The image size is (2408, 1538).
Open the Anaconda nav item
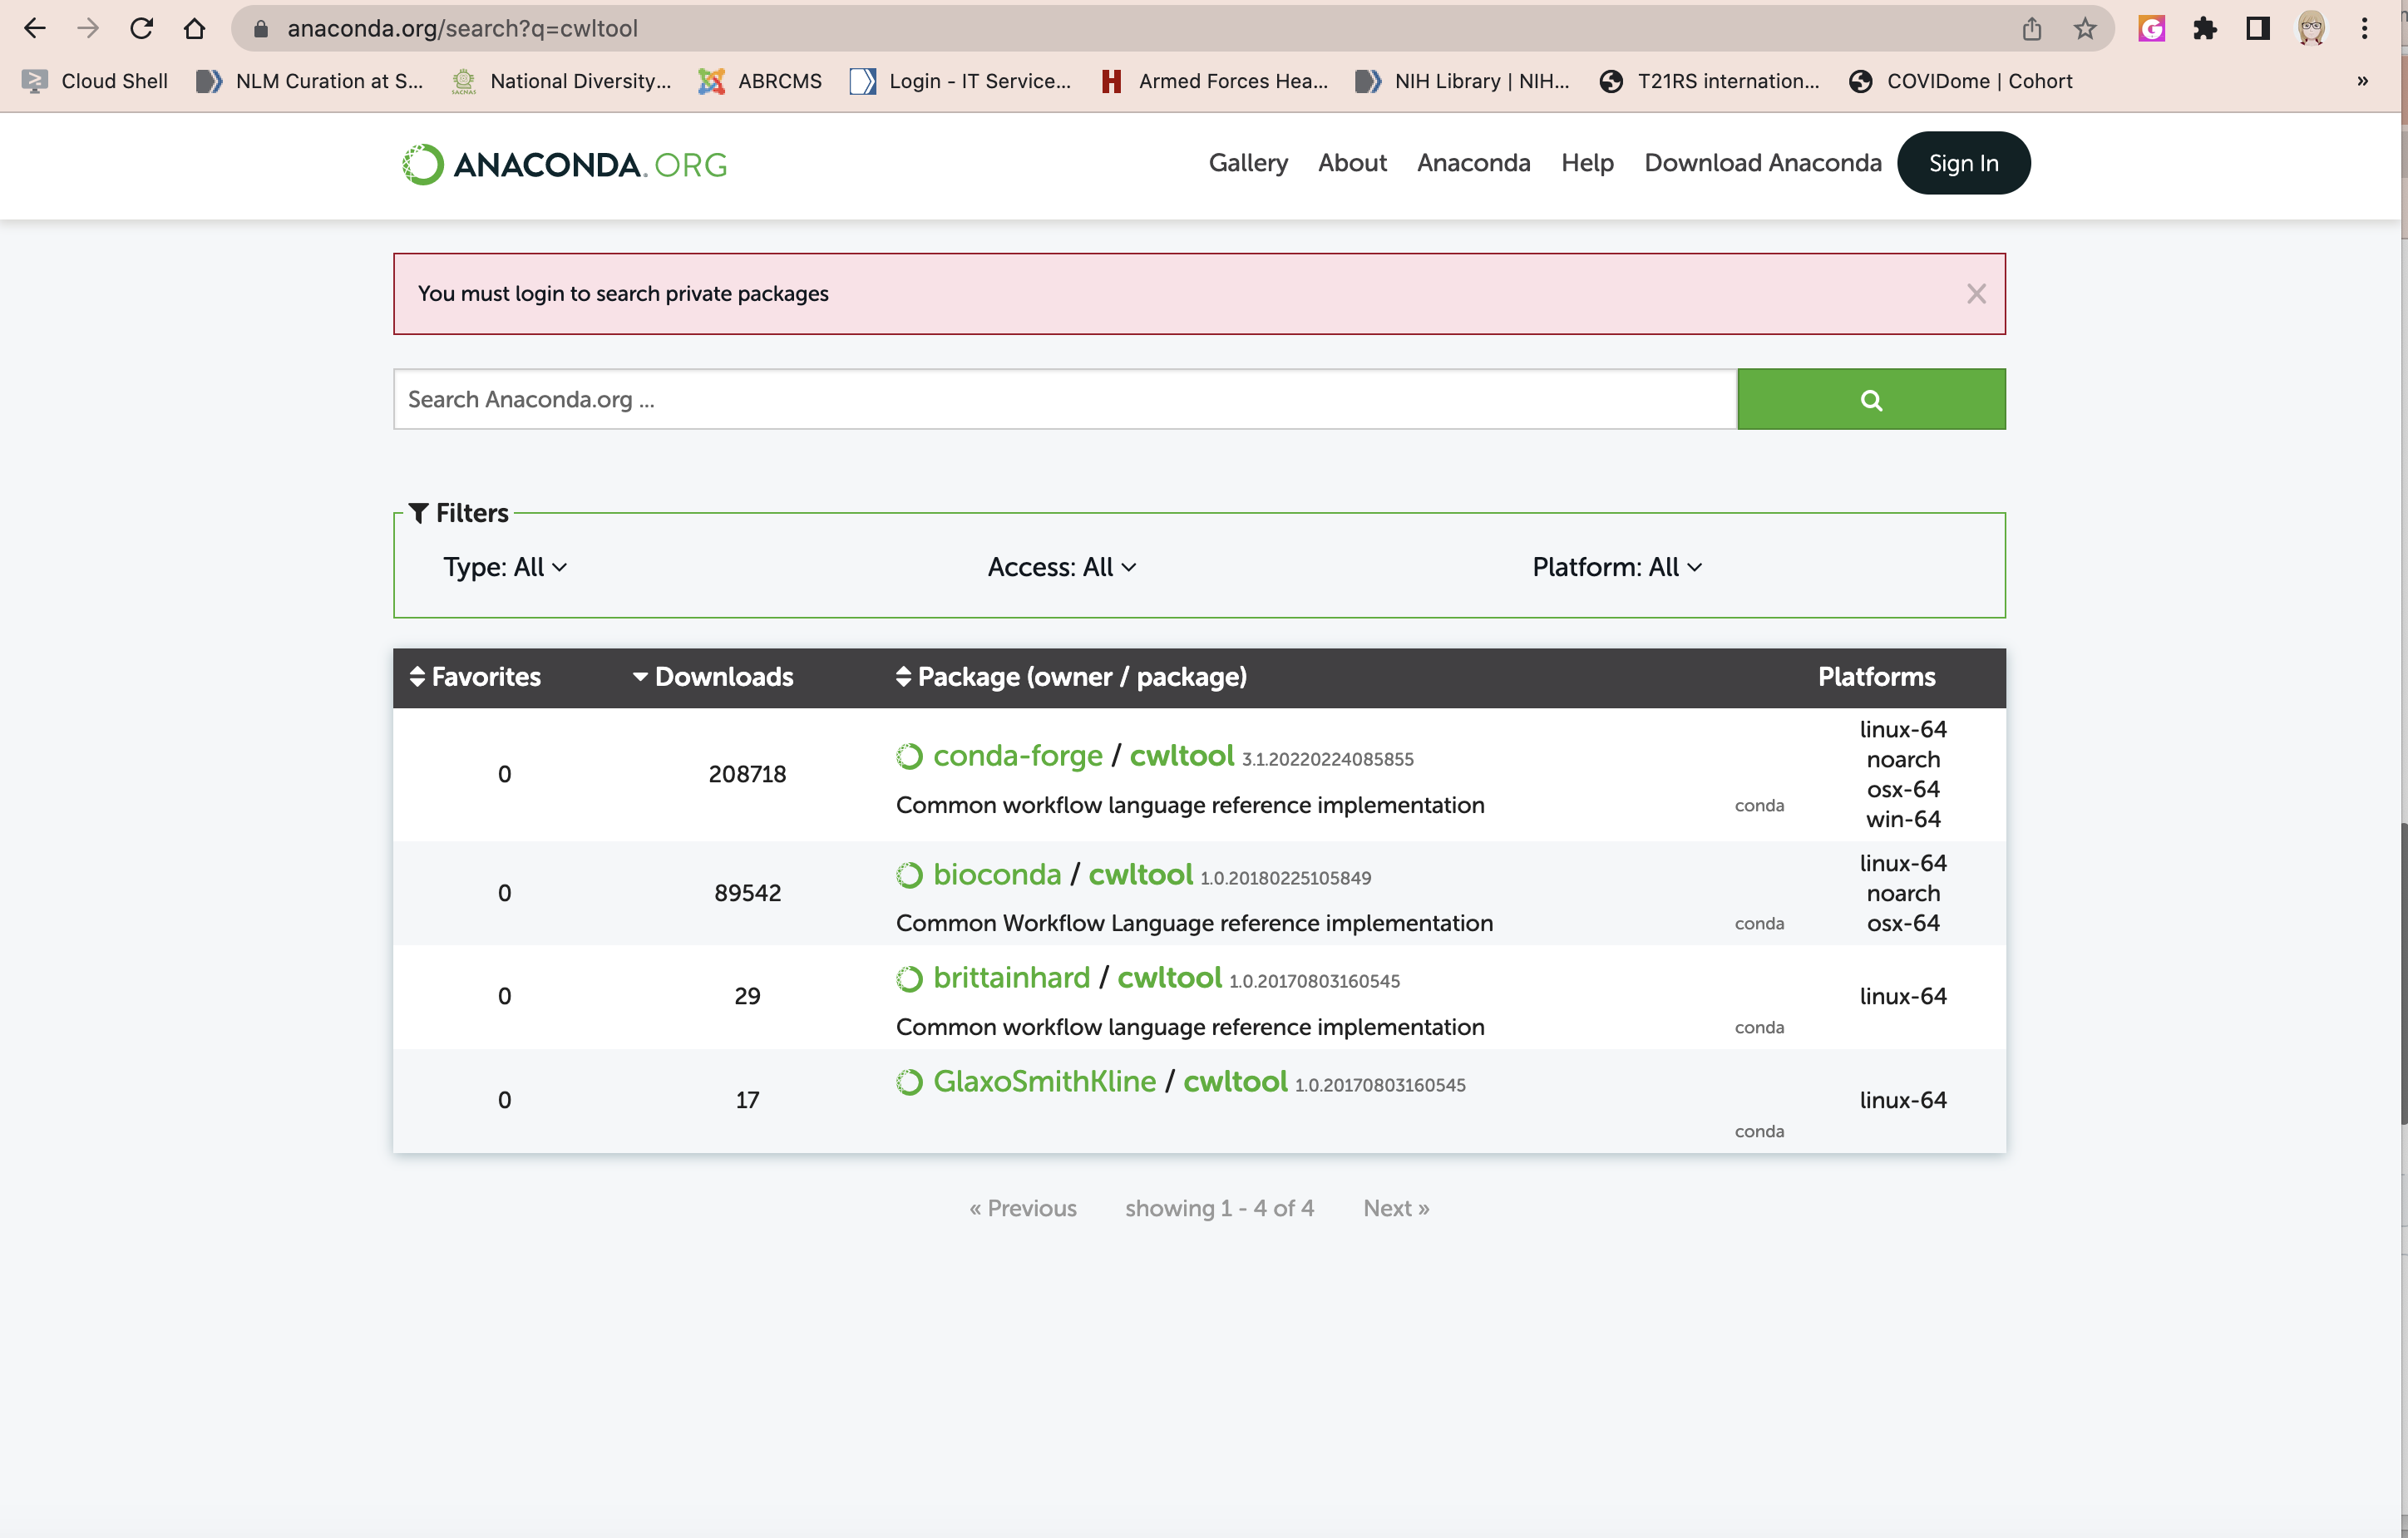pos(1473,163)
